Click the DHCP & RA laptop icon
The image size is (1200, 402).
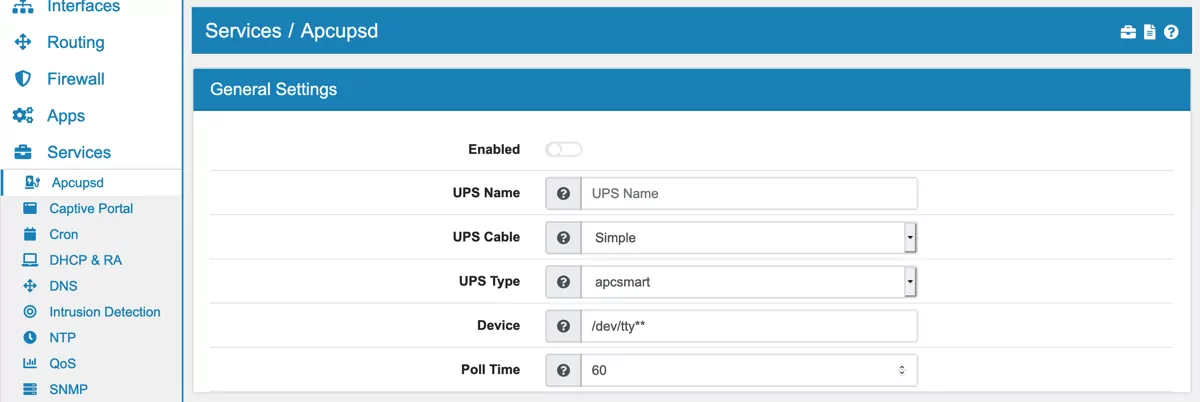point(30,260)
